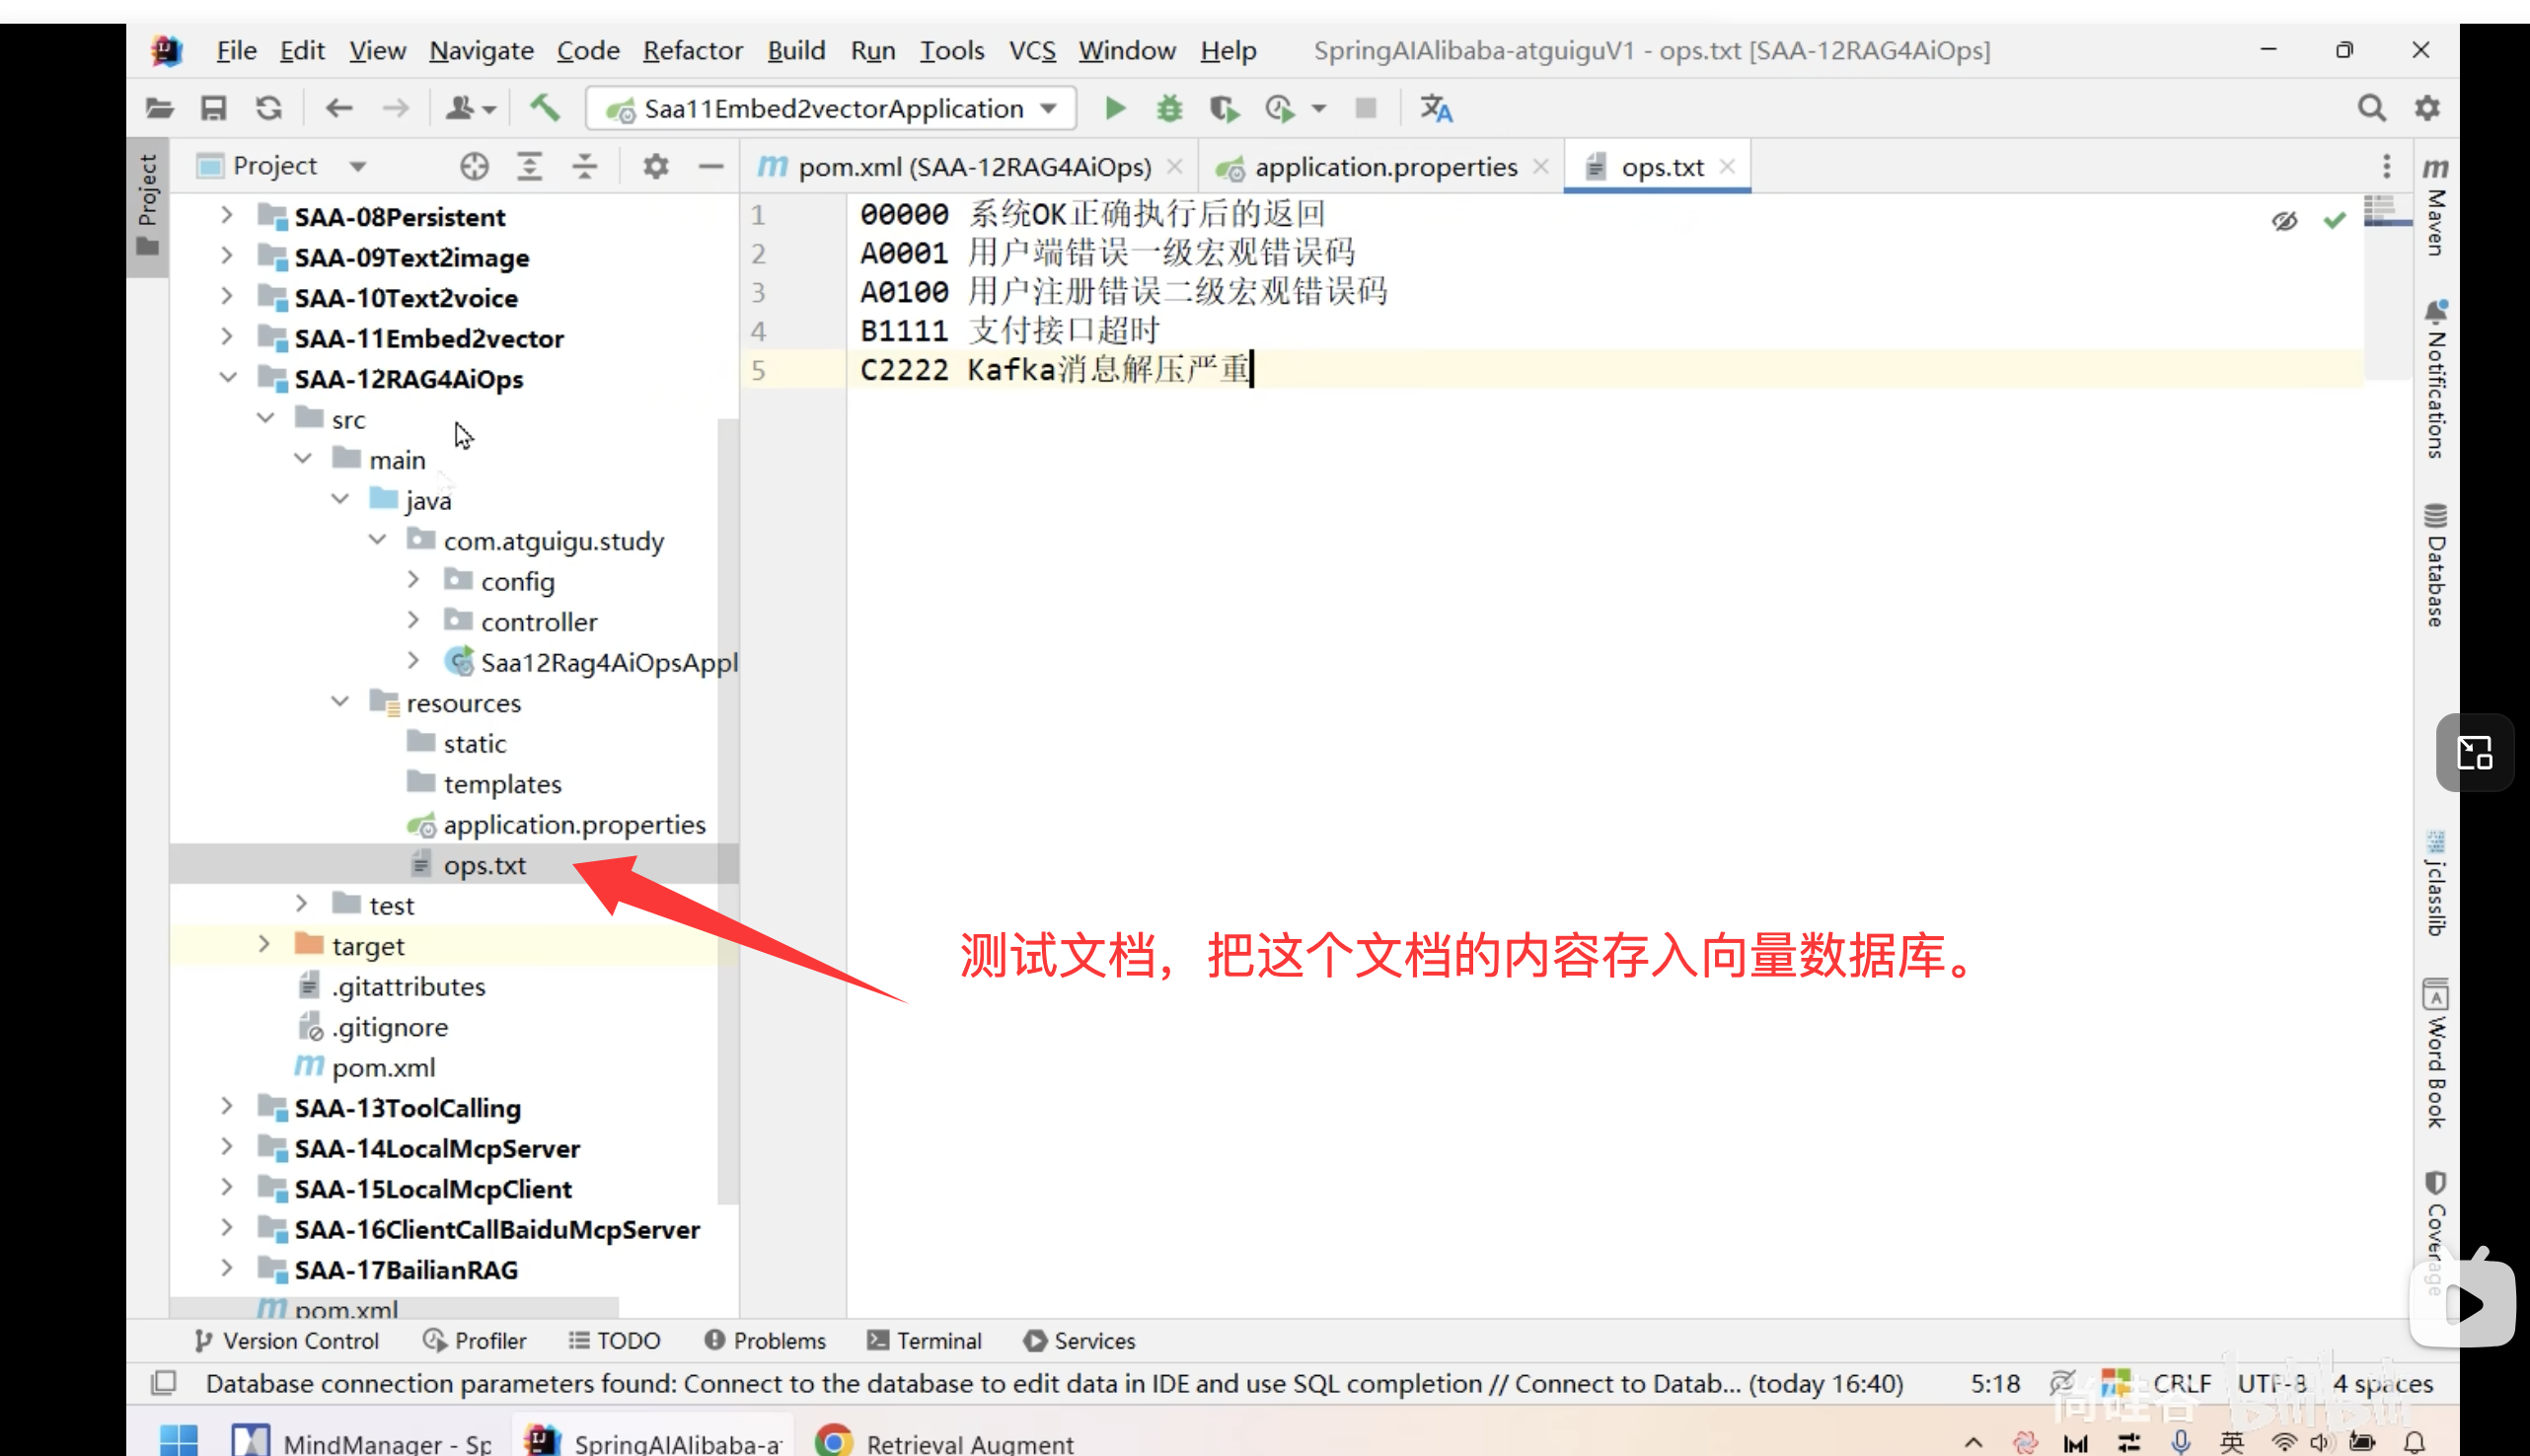Open the Terminal tool window

925,1340
